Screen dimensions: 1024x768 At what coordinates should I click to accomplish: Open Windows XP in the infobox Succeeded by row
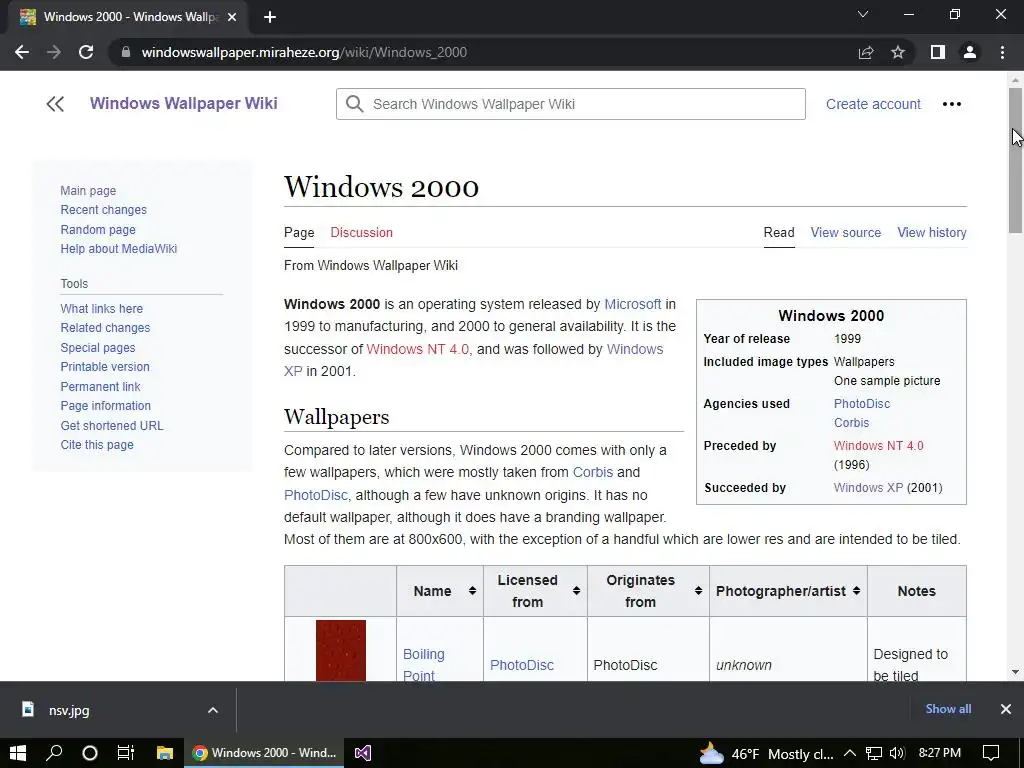coord(868,487)
